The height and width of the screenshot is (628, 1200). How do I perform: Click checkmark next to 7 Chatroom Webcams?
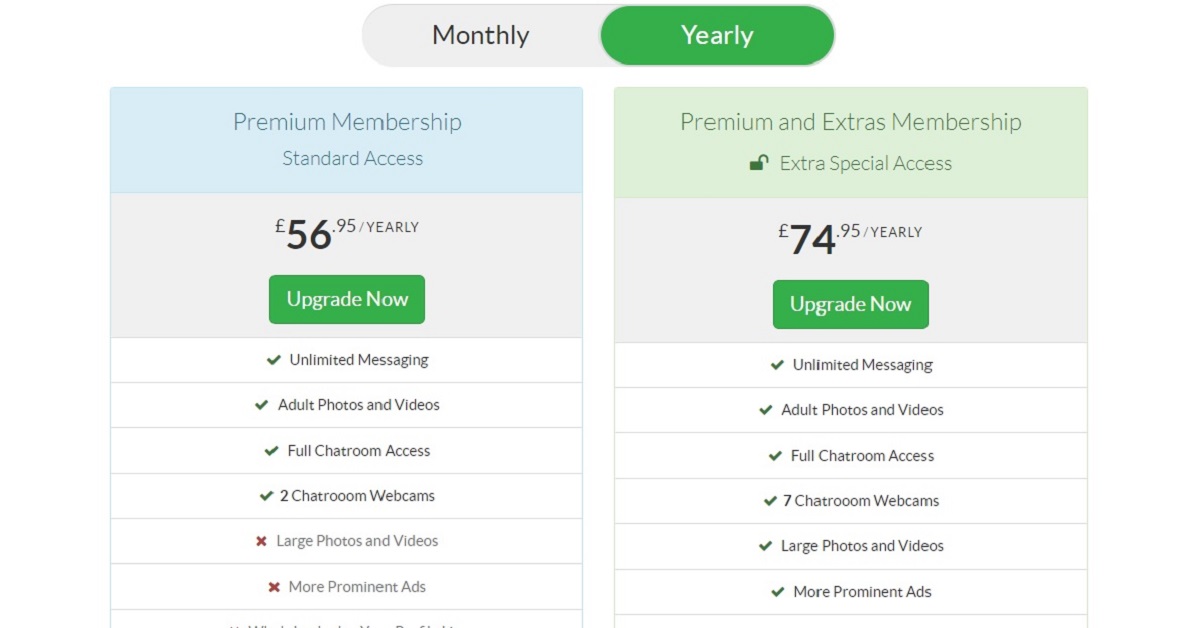tap(770, 501)
